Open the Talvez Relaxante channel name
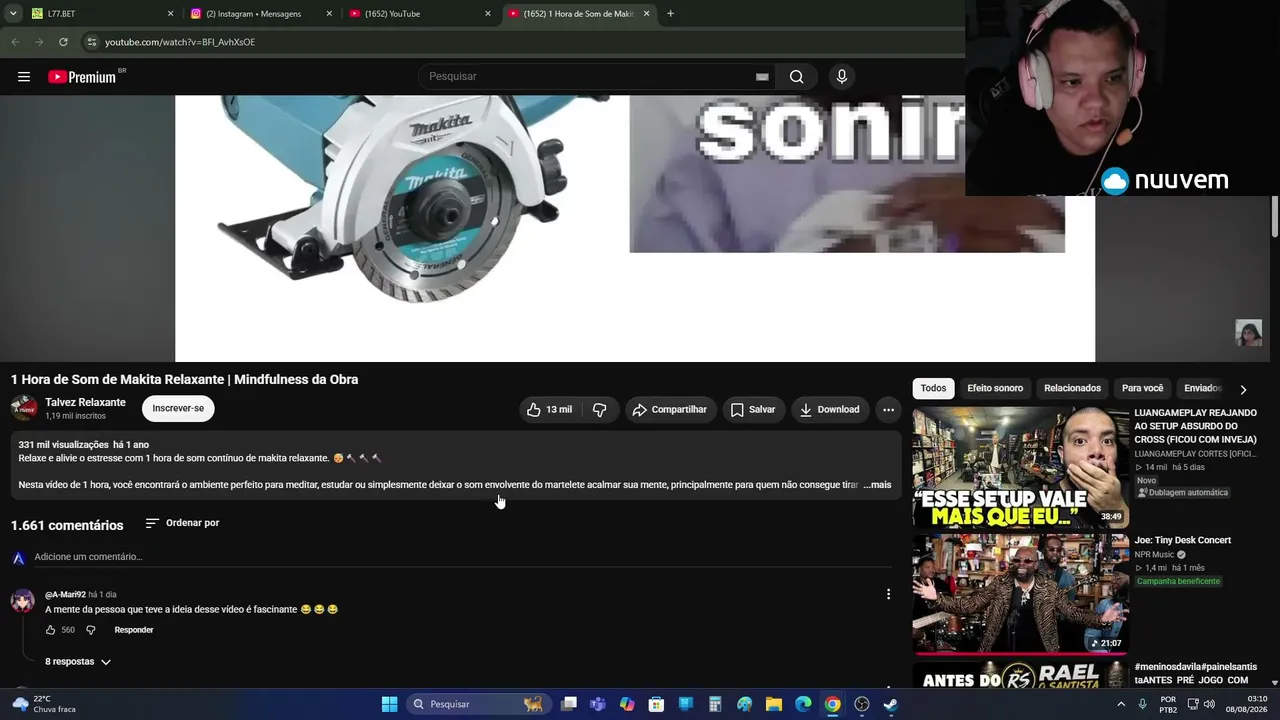Screen dimensions: 1280x720 [x=85, y=402]
